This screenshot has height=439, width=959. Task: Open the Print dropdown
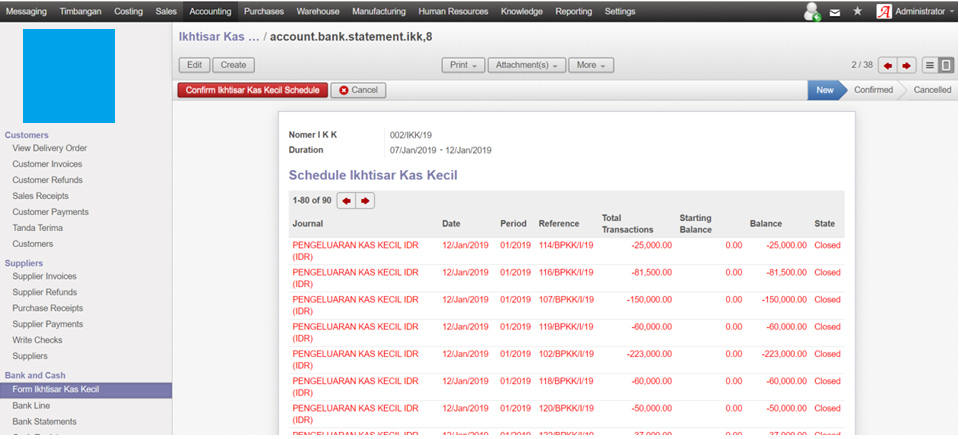(462, 65)
